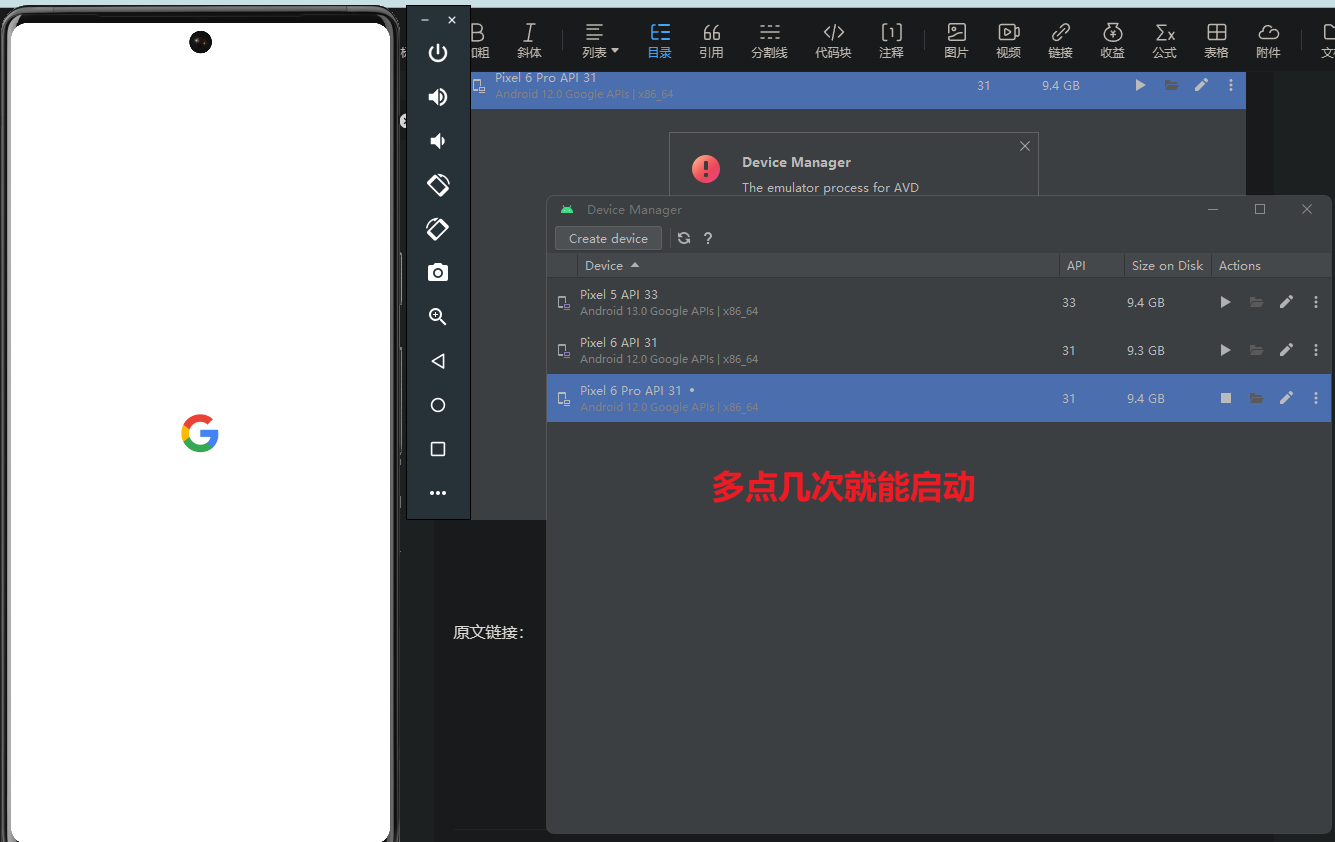1335x842 pixels.
Task: Insert an image via the 图片 icon
Action: coord(956,41)
